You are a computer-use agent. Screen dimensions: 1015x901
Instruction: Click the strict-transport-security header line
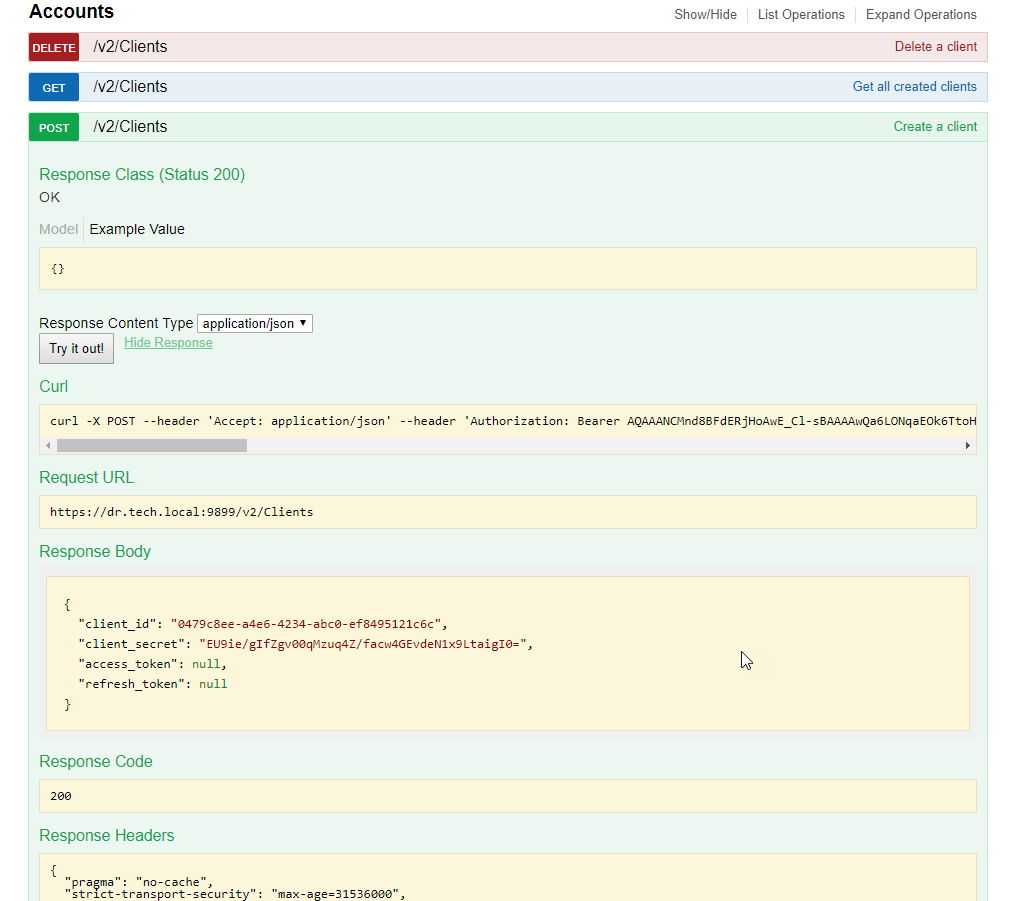(235, 894)
